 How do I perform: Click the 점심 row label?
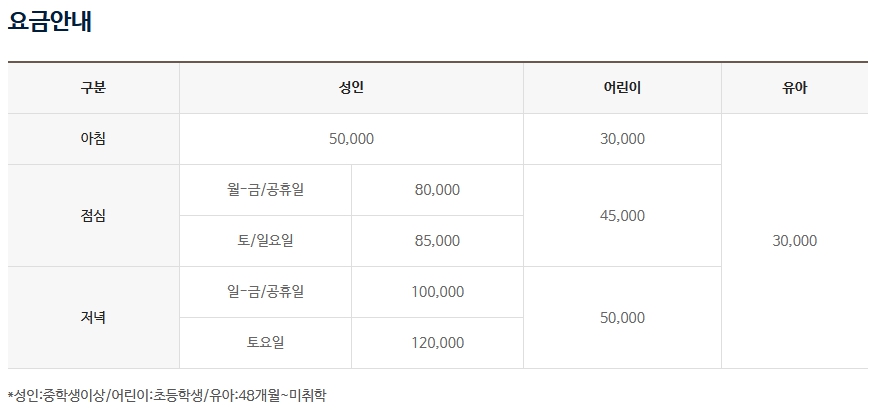click(93, 216)
